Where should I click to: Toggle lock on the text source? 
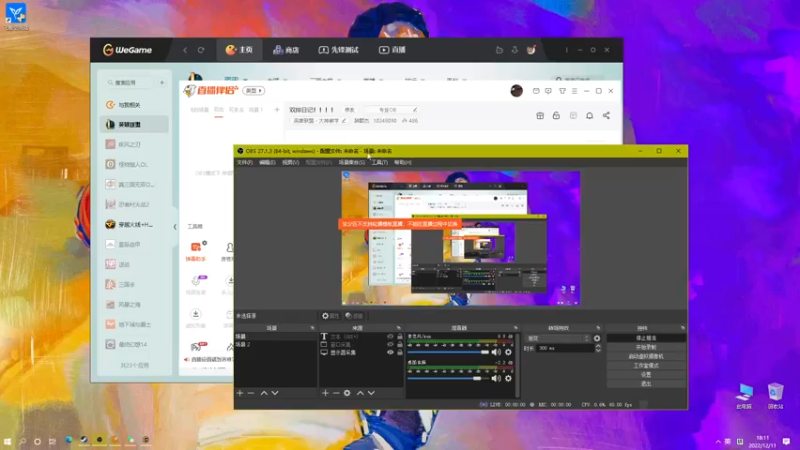(x=400, y=337)
